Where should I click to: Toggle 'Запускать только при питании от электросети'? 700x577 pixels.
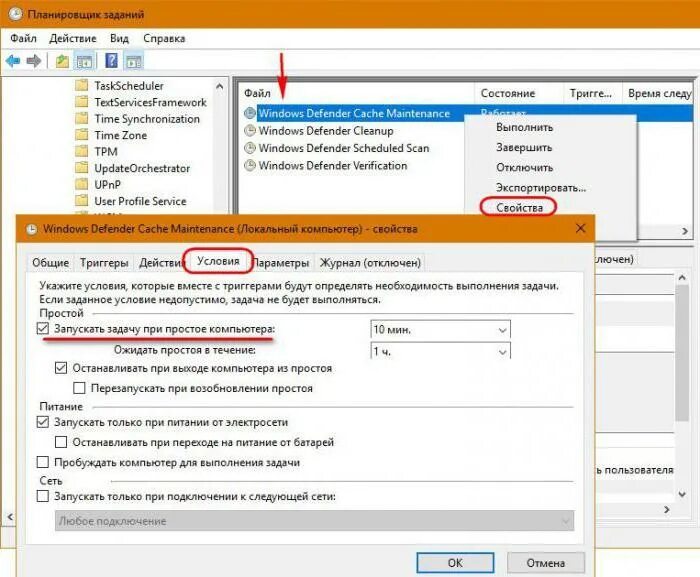point(42,422)
